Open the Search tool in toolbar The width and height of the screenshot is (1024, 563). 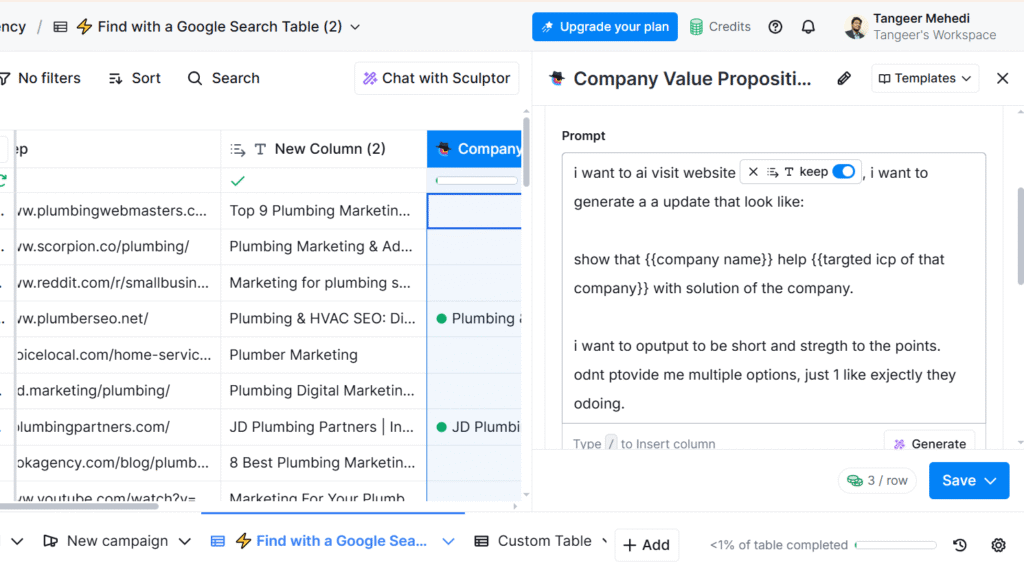[223, 78]
